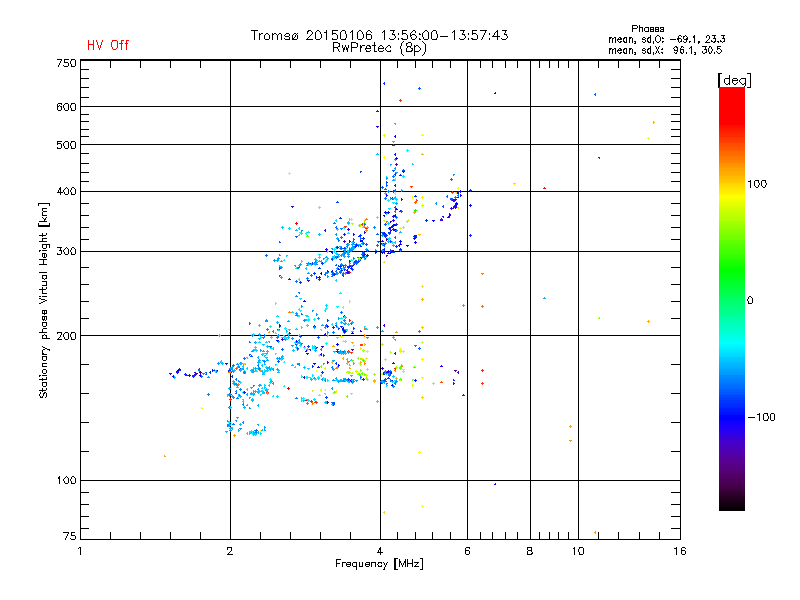
Task: Click the '[deg]' colorbar unit label
Action: [734, 80]
